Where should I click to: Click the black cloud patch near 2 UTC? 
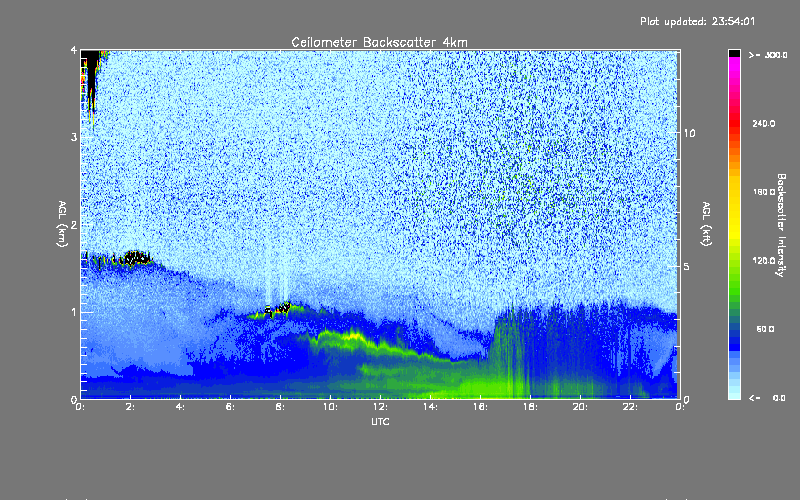(137, 258)
